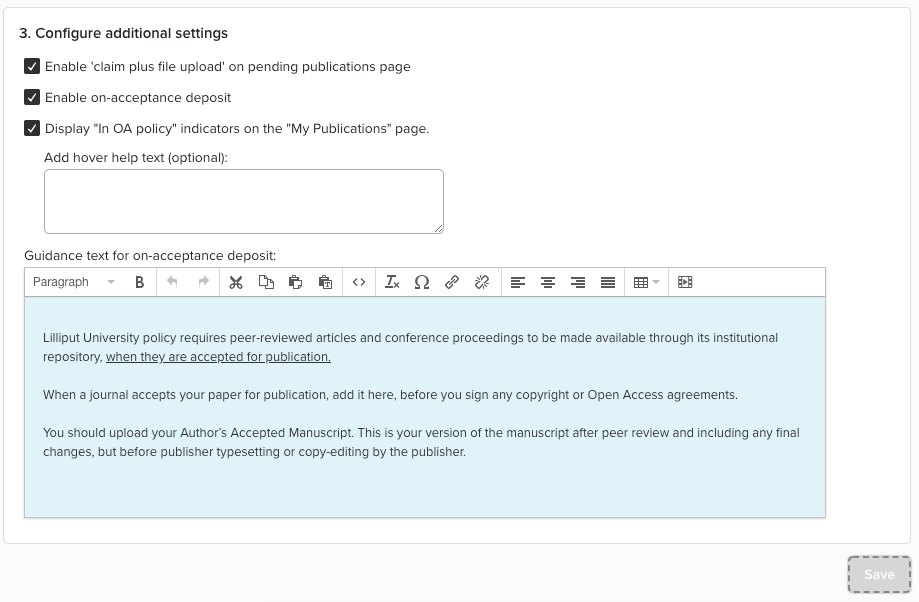919x602 pixels.
Task: Click the insert link icon
Action: click(x=452, y=282)
